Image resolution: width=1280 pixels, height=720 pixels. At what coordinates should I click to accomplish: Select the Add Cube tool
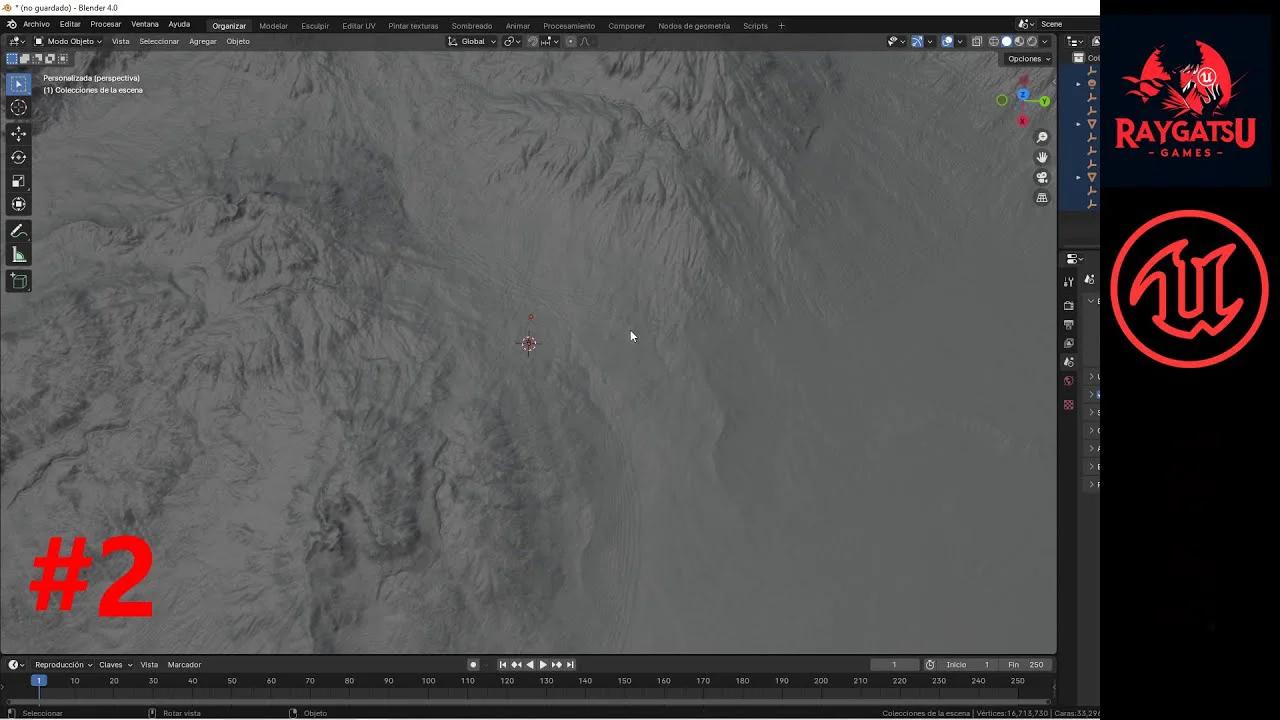coord(18,281)
